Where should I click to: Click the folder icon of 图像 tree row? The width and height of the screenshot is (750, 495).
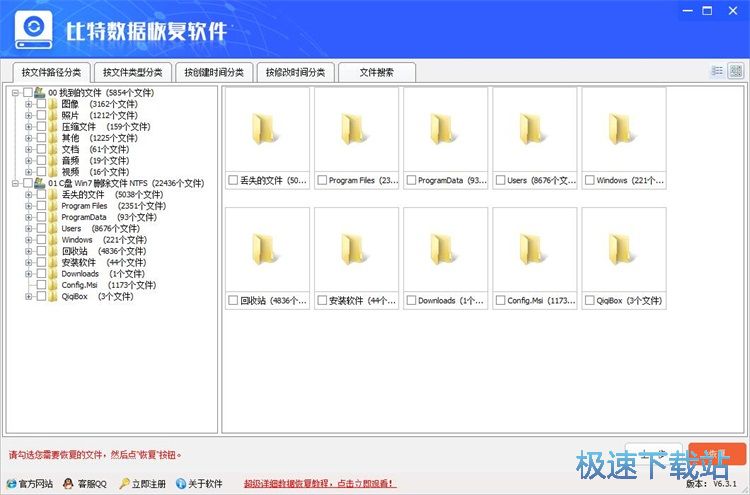click(53, 104)
